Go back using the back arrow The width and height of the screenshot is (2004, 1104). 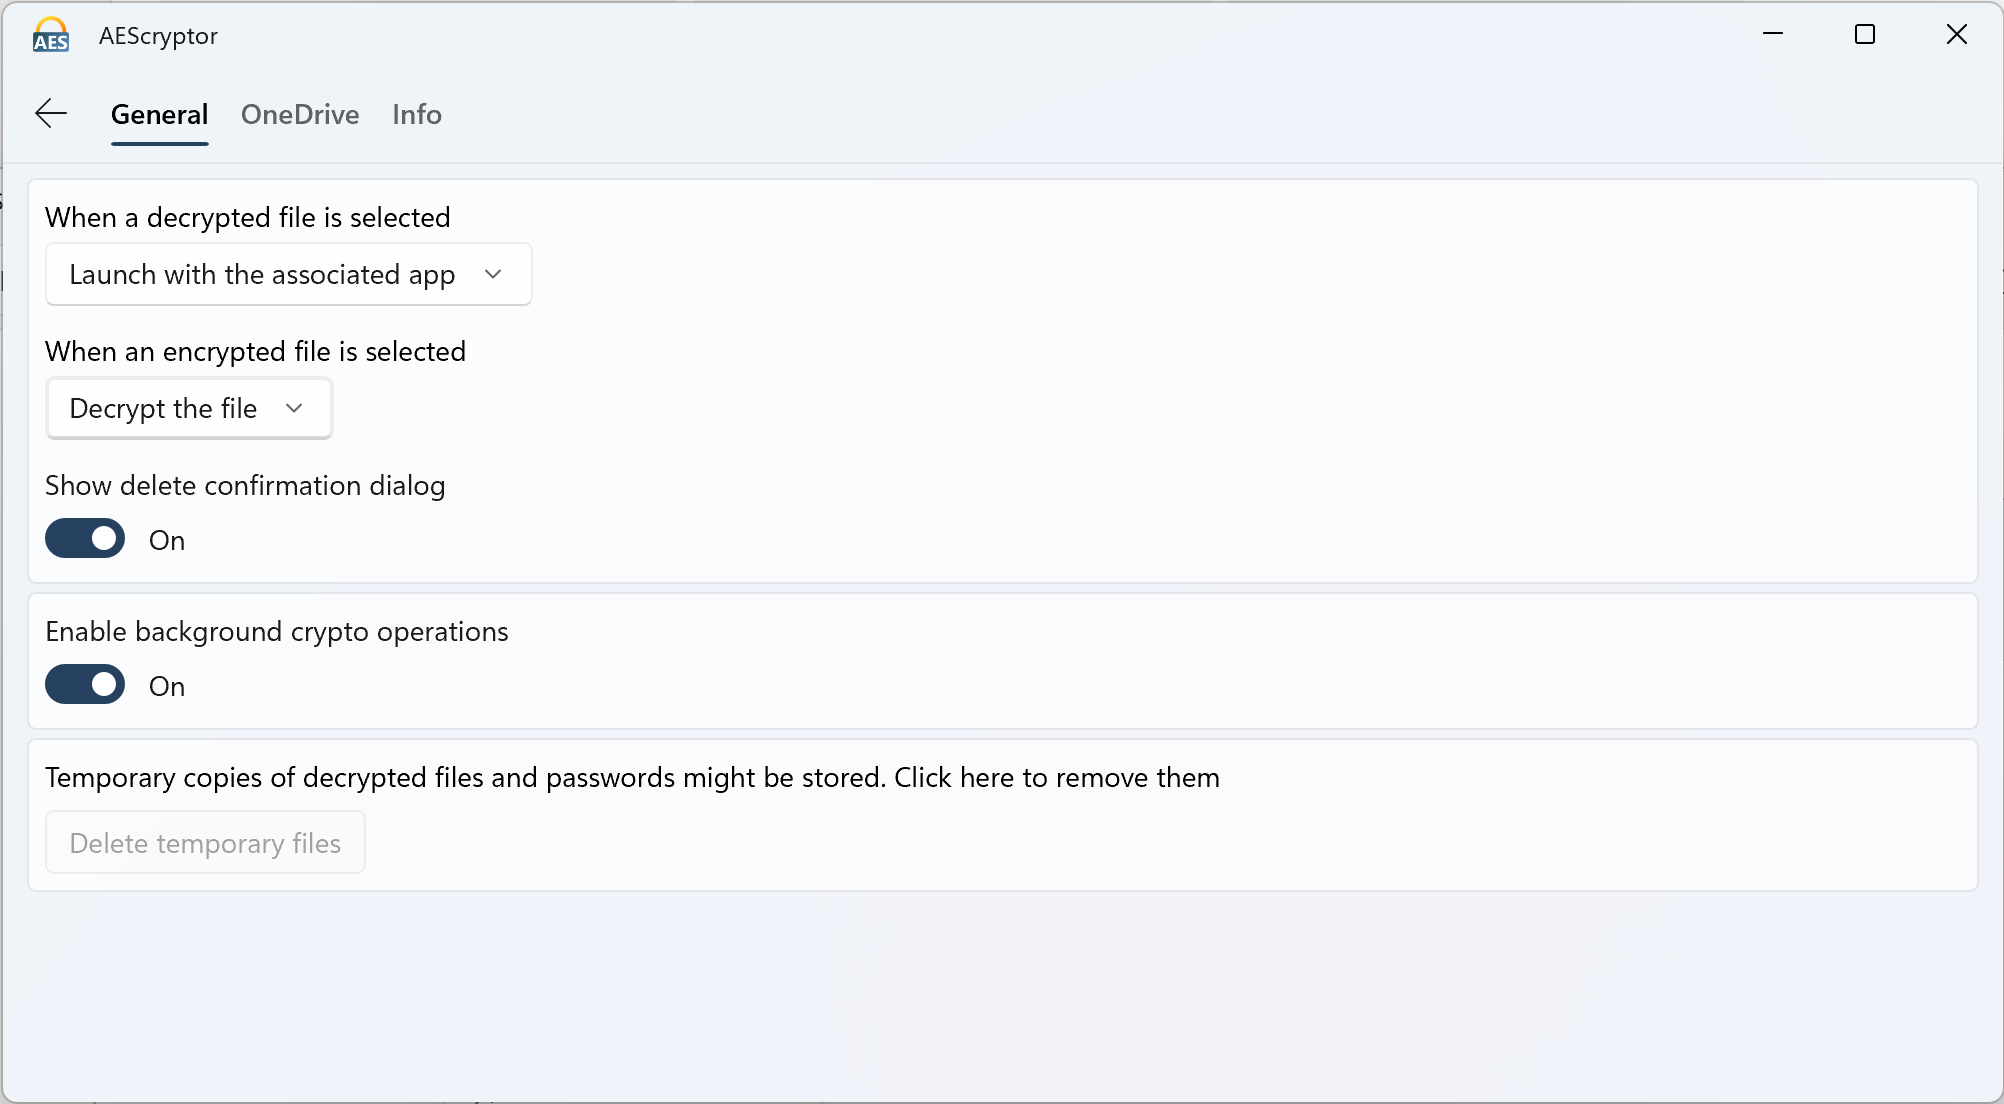point(51,114)
